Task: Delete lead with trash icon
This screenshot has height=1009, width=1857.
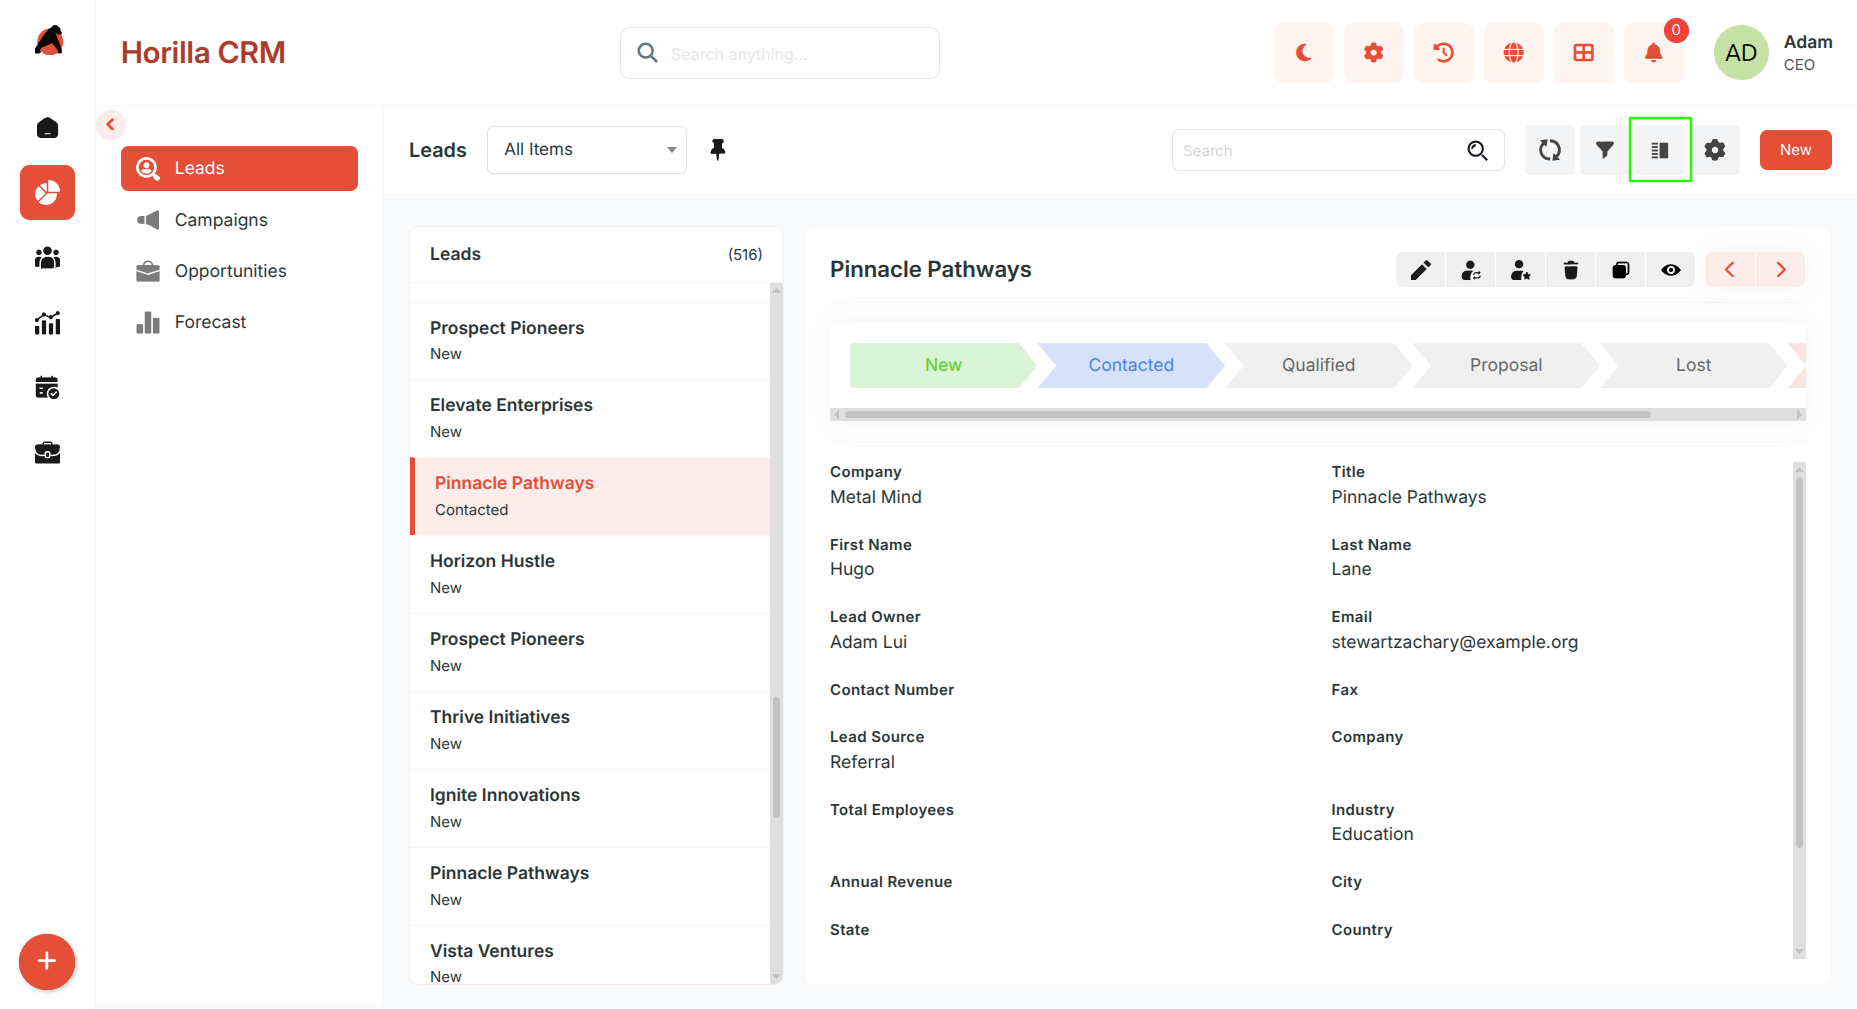Action: [x=1570, y=270]
